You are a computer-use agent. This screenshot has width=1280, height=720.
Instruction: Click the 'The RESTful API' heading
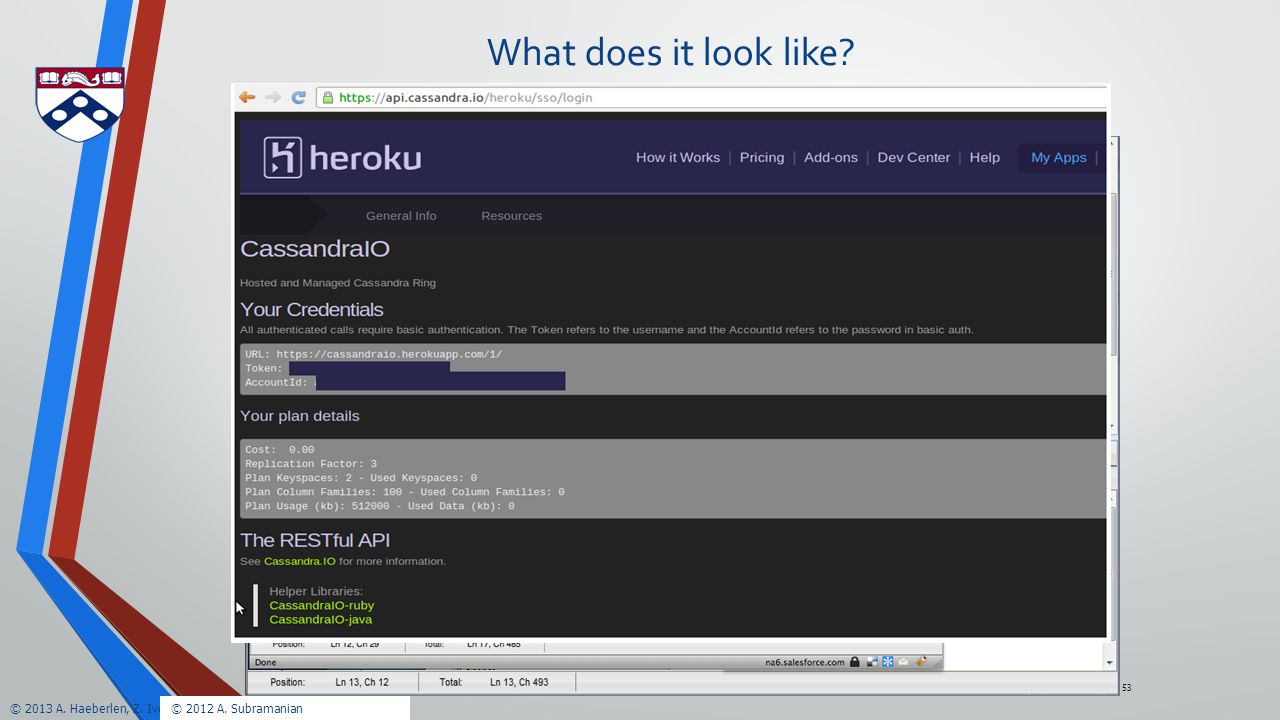click(x=315, y=540)
